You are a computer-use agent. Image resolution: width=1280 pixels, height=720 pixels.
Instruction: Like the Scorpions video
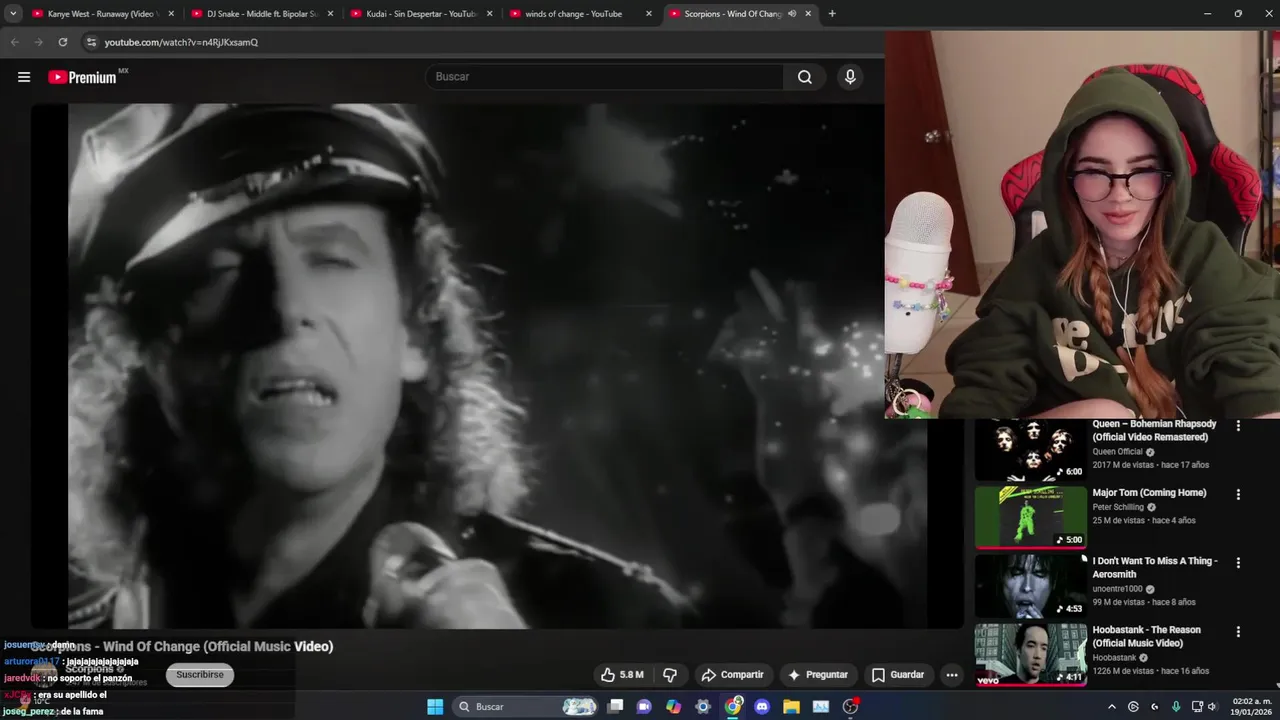coord(622,675)
